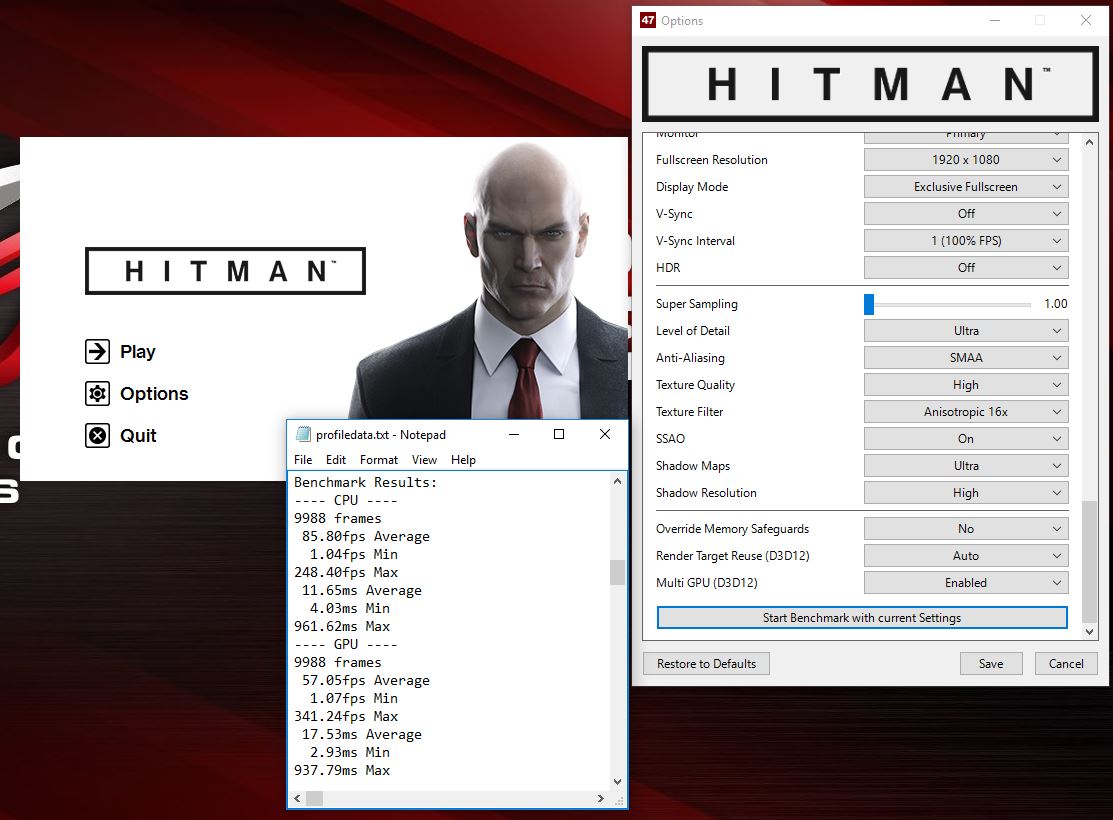This screenshot has height=820, width=1113.
Task: Click the Play arrow icon in launcher
Action: 97,351
